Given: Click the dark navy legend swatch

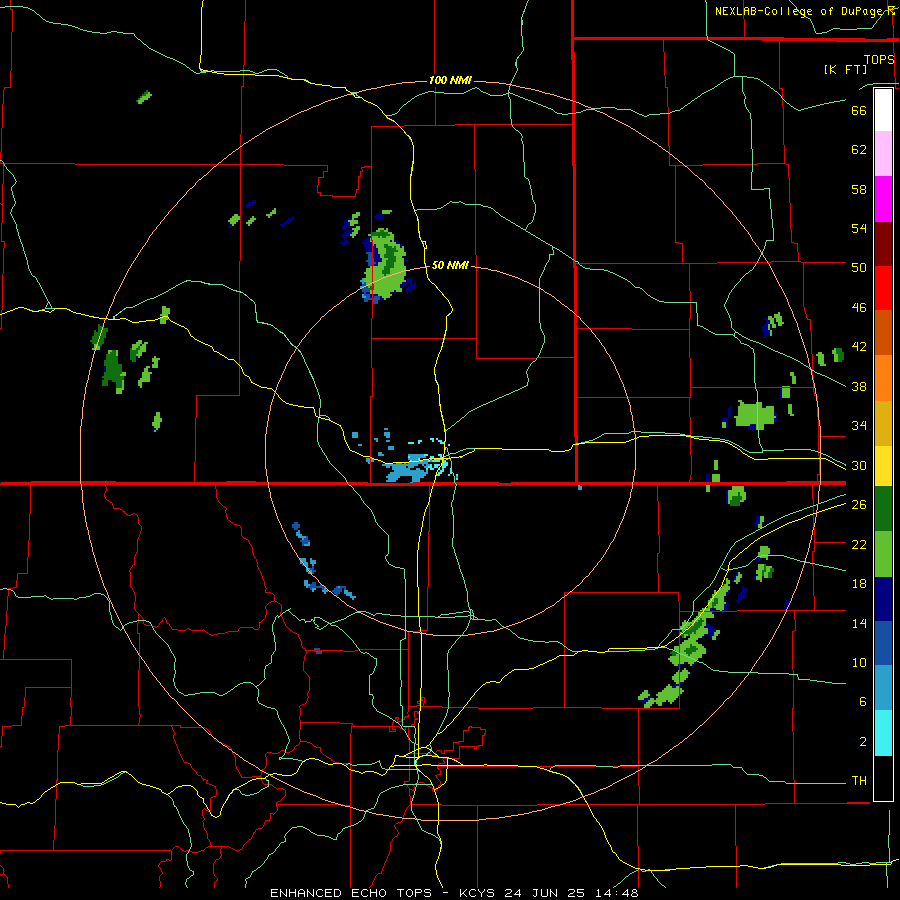Looking at the screenshot, I should 883,599.
